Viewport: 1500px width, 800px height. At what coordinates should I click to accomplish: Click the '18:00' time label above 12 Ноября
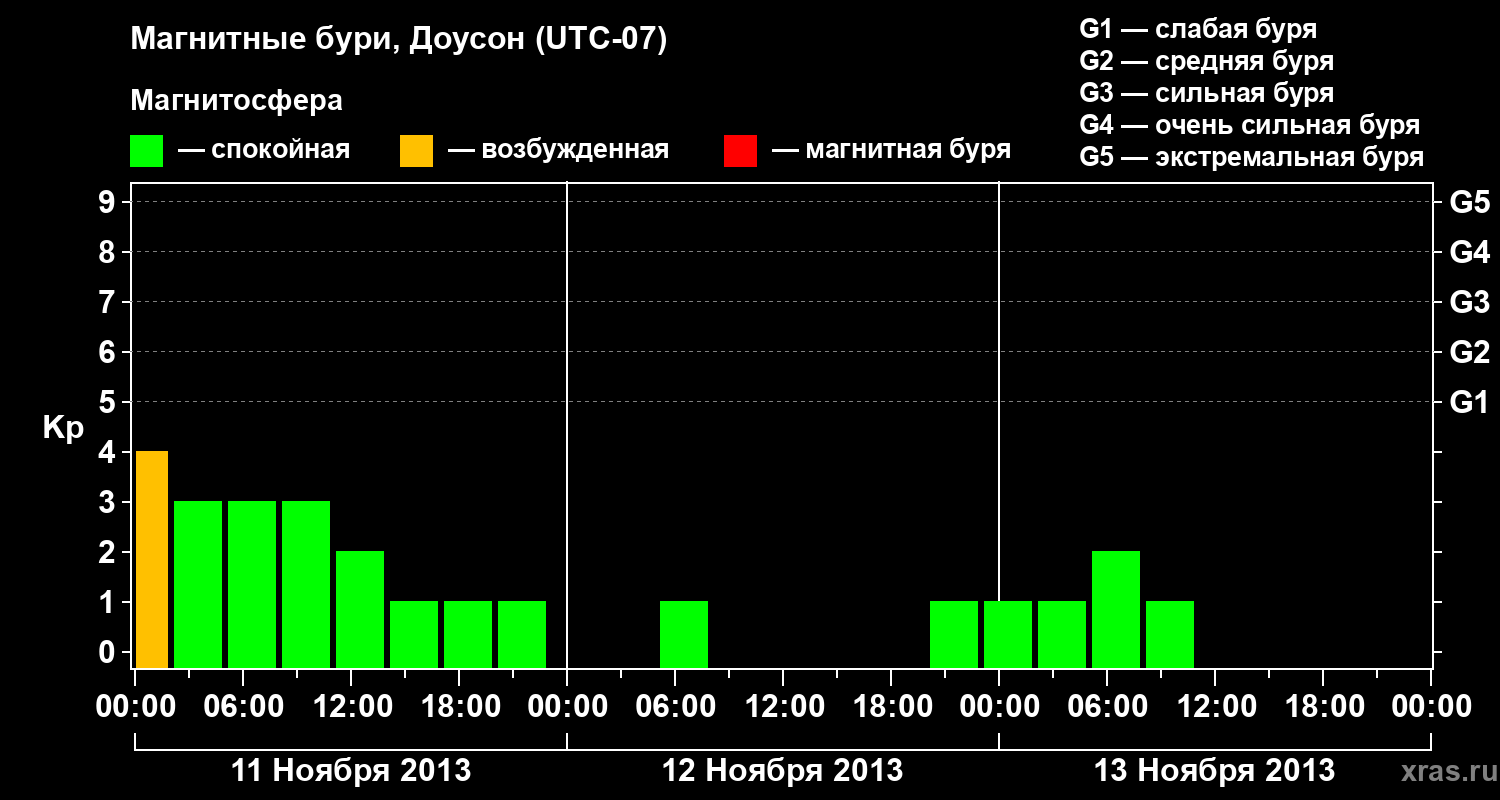[x=891, y=707]
